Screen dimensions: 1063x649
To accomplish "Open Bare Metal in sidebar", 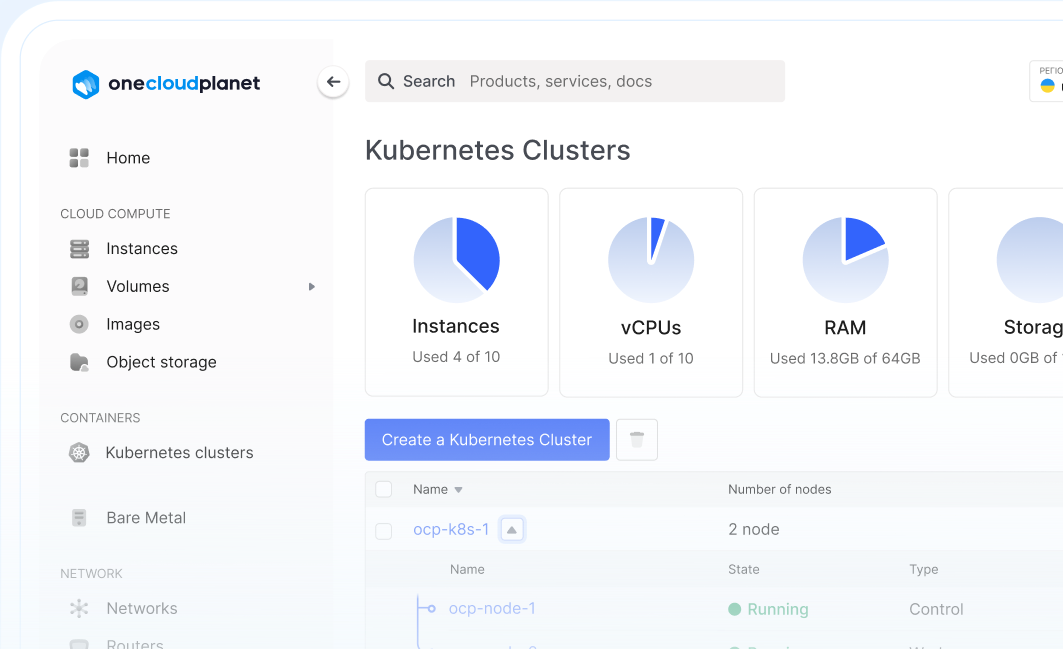I will (146, 518).
